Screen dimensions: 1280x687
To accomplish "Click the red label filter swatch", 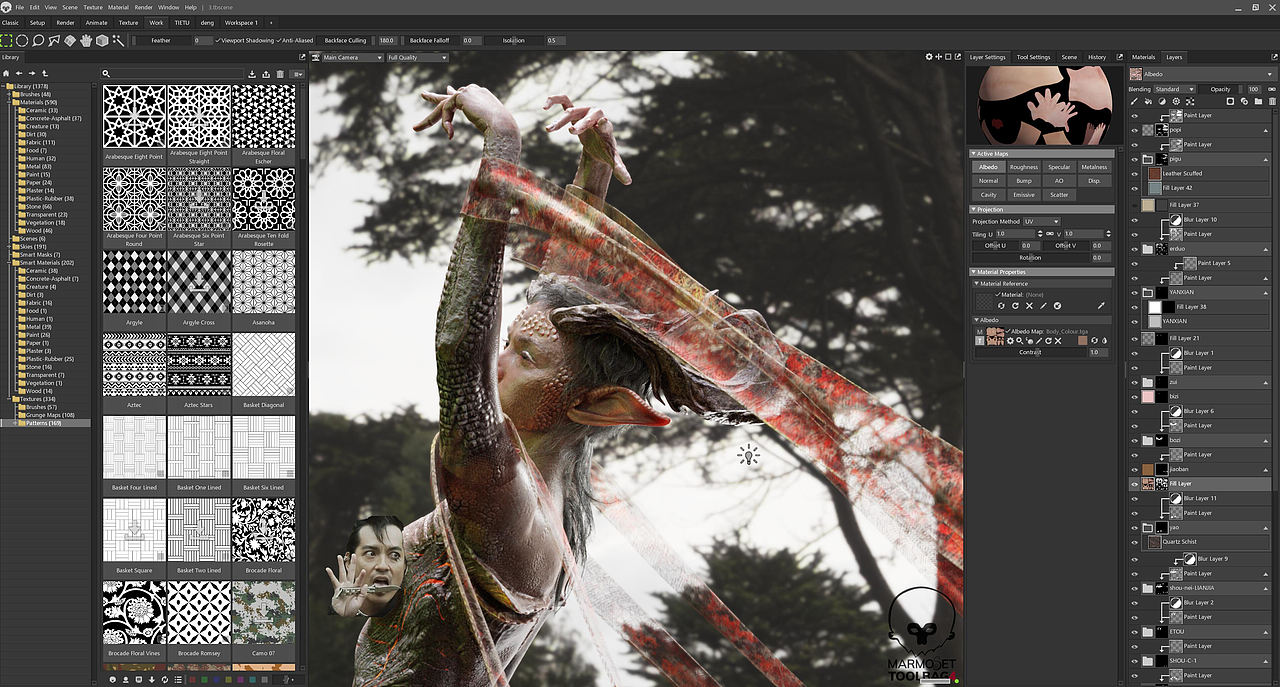I will 192,680.
